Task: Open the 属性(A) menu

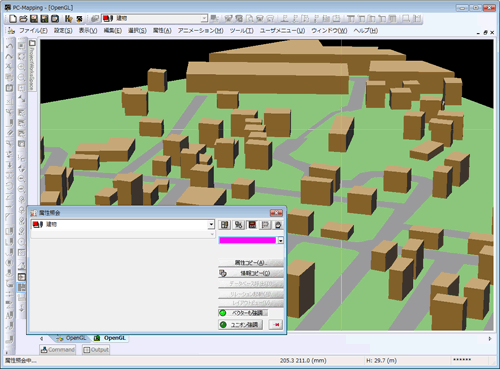Action: point(162,31)
